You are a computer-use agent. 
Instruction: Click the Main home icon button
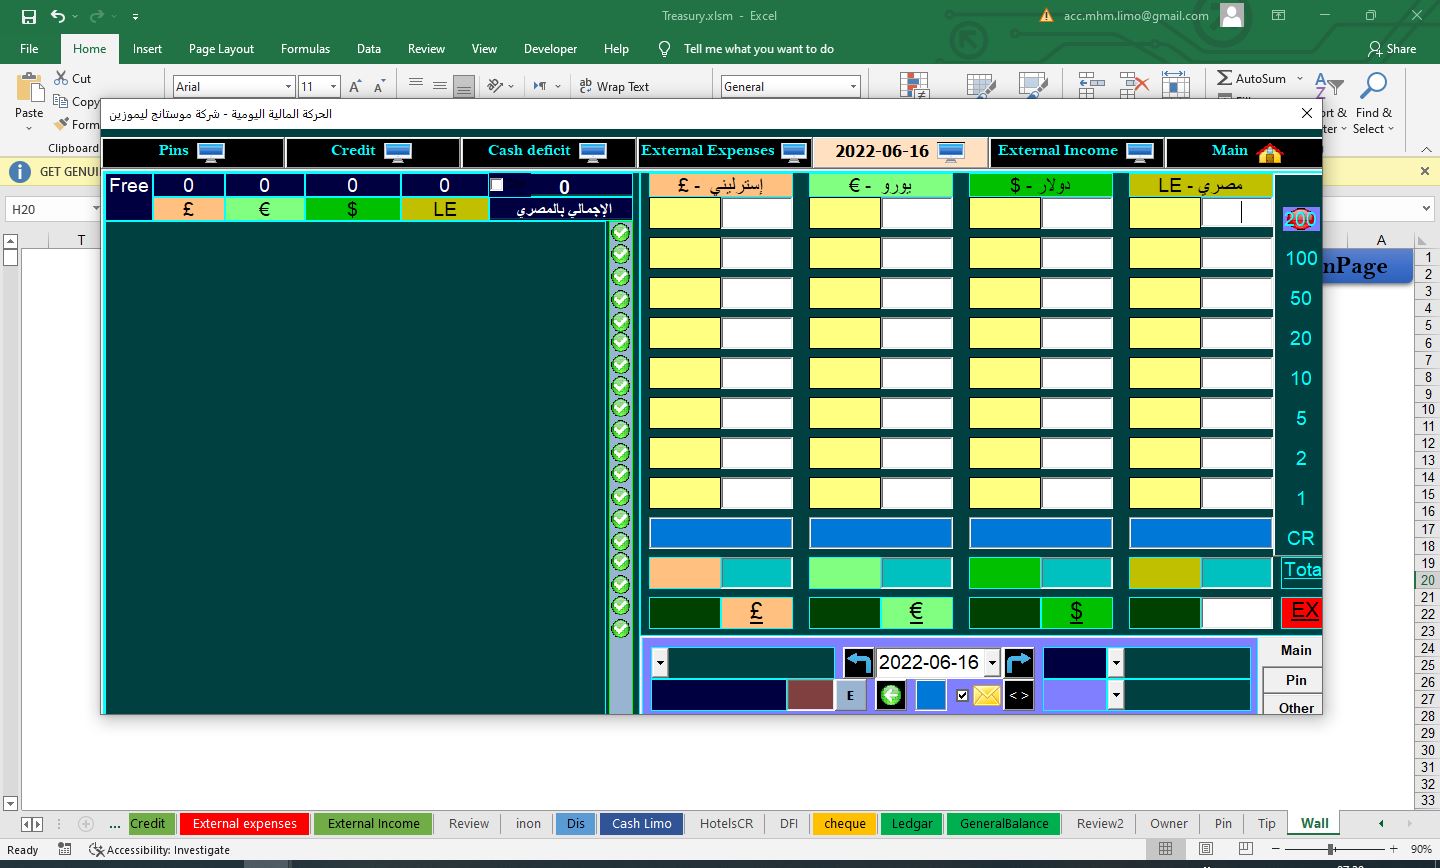(1243, 152)
